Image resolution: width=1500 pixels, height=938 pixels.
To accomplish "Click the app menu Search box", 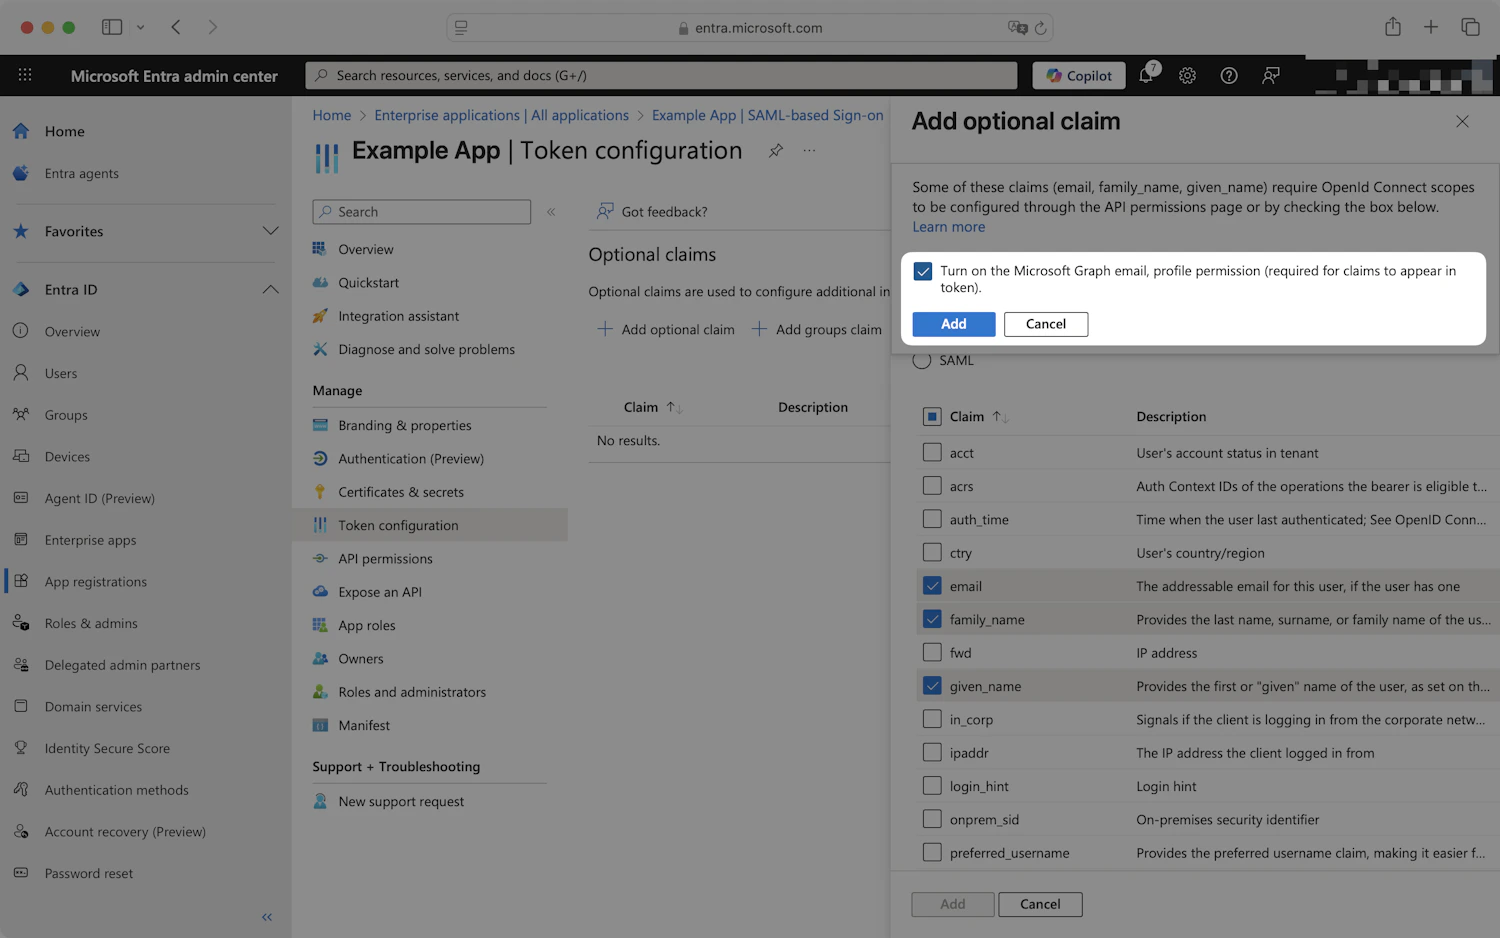I will click(x=421, y=212).
